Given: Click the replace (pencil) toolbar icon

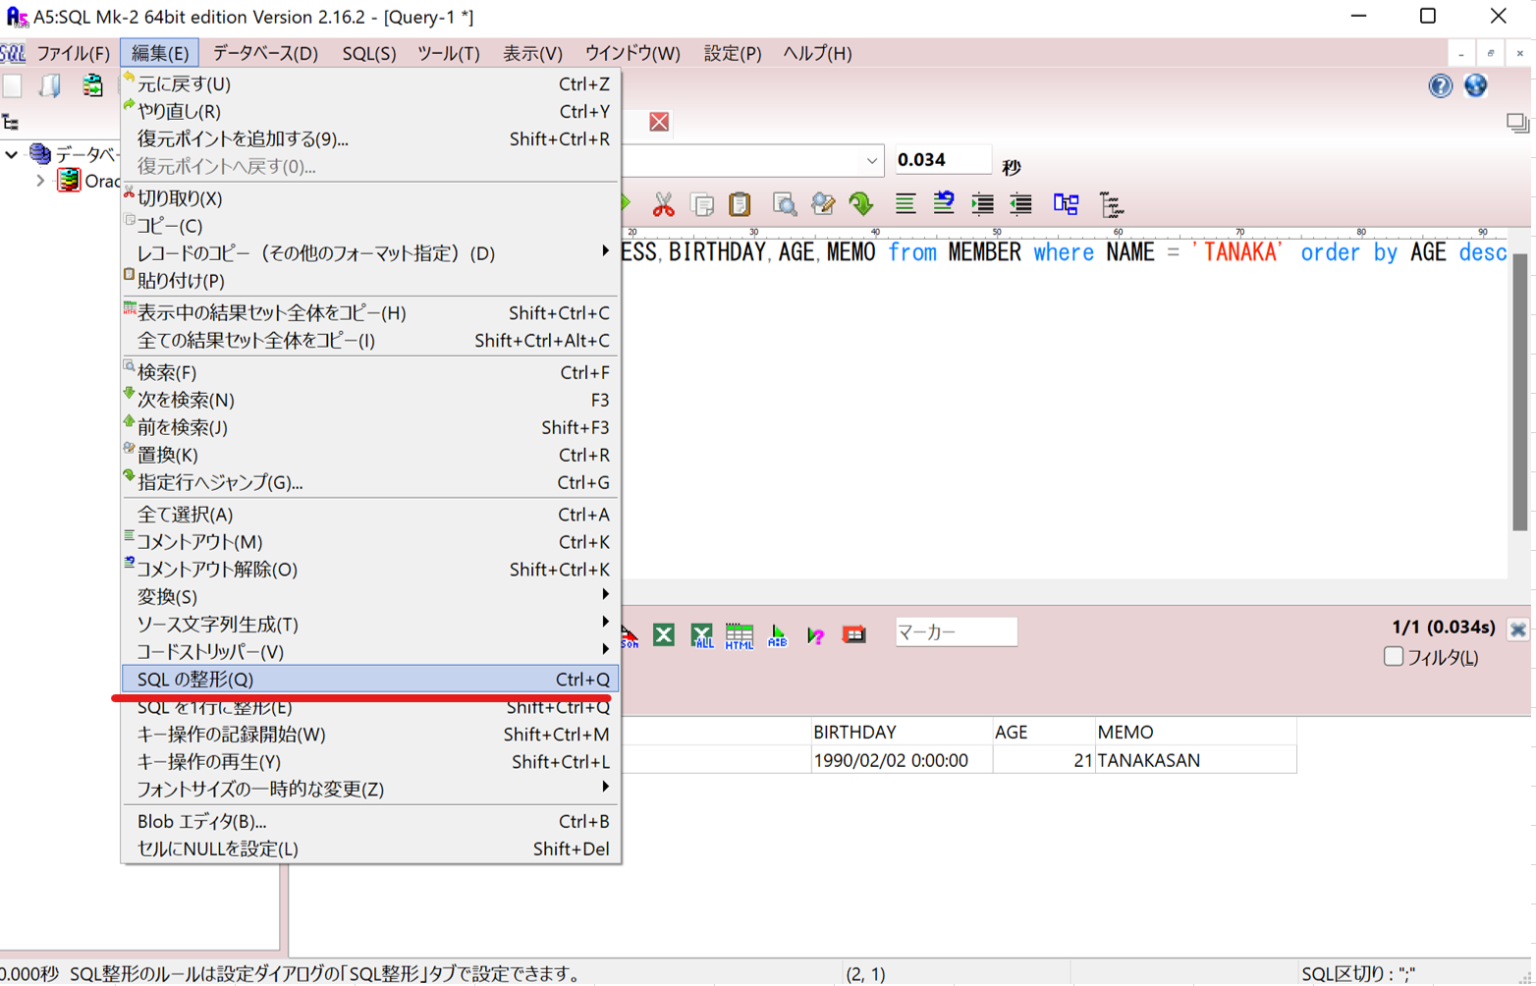Looking at the screenshot, I should 823,203.
